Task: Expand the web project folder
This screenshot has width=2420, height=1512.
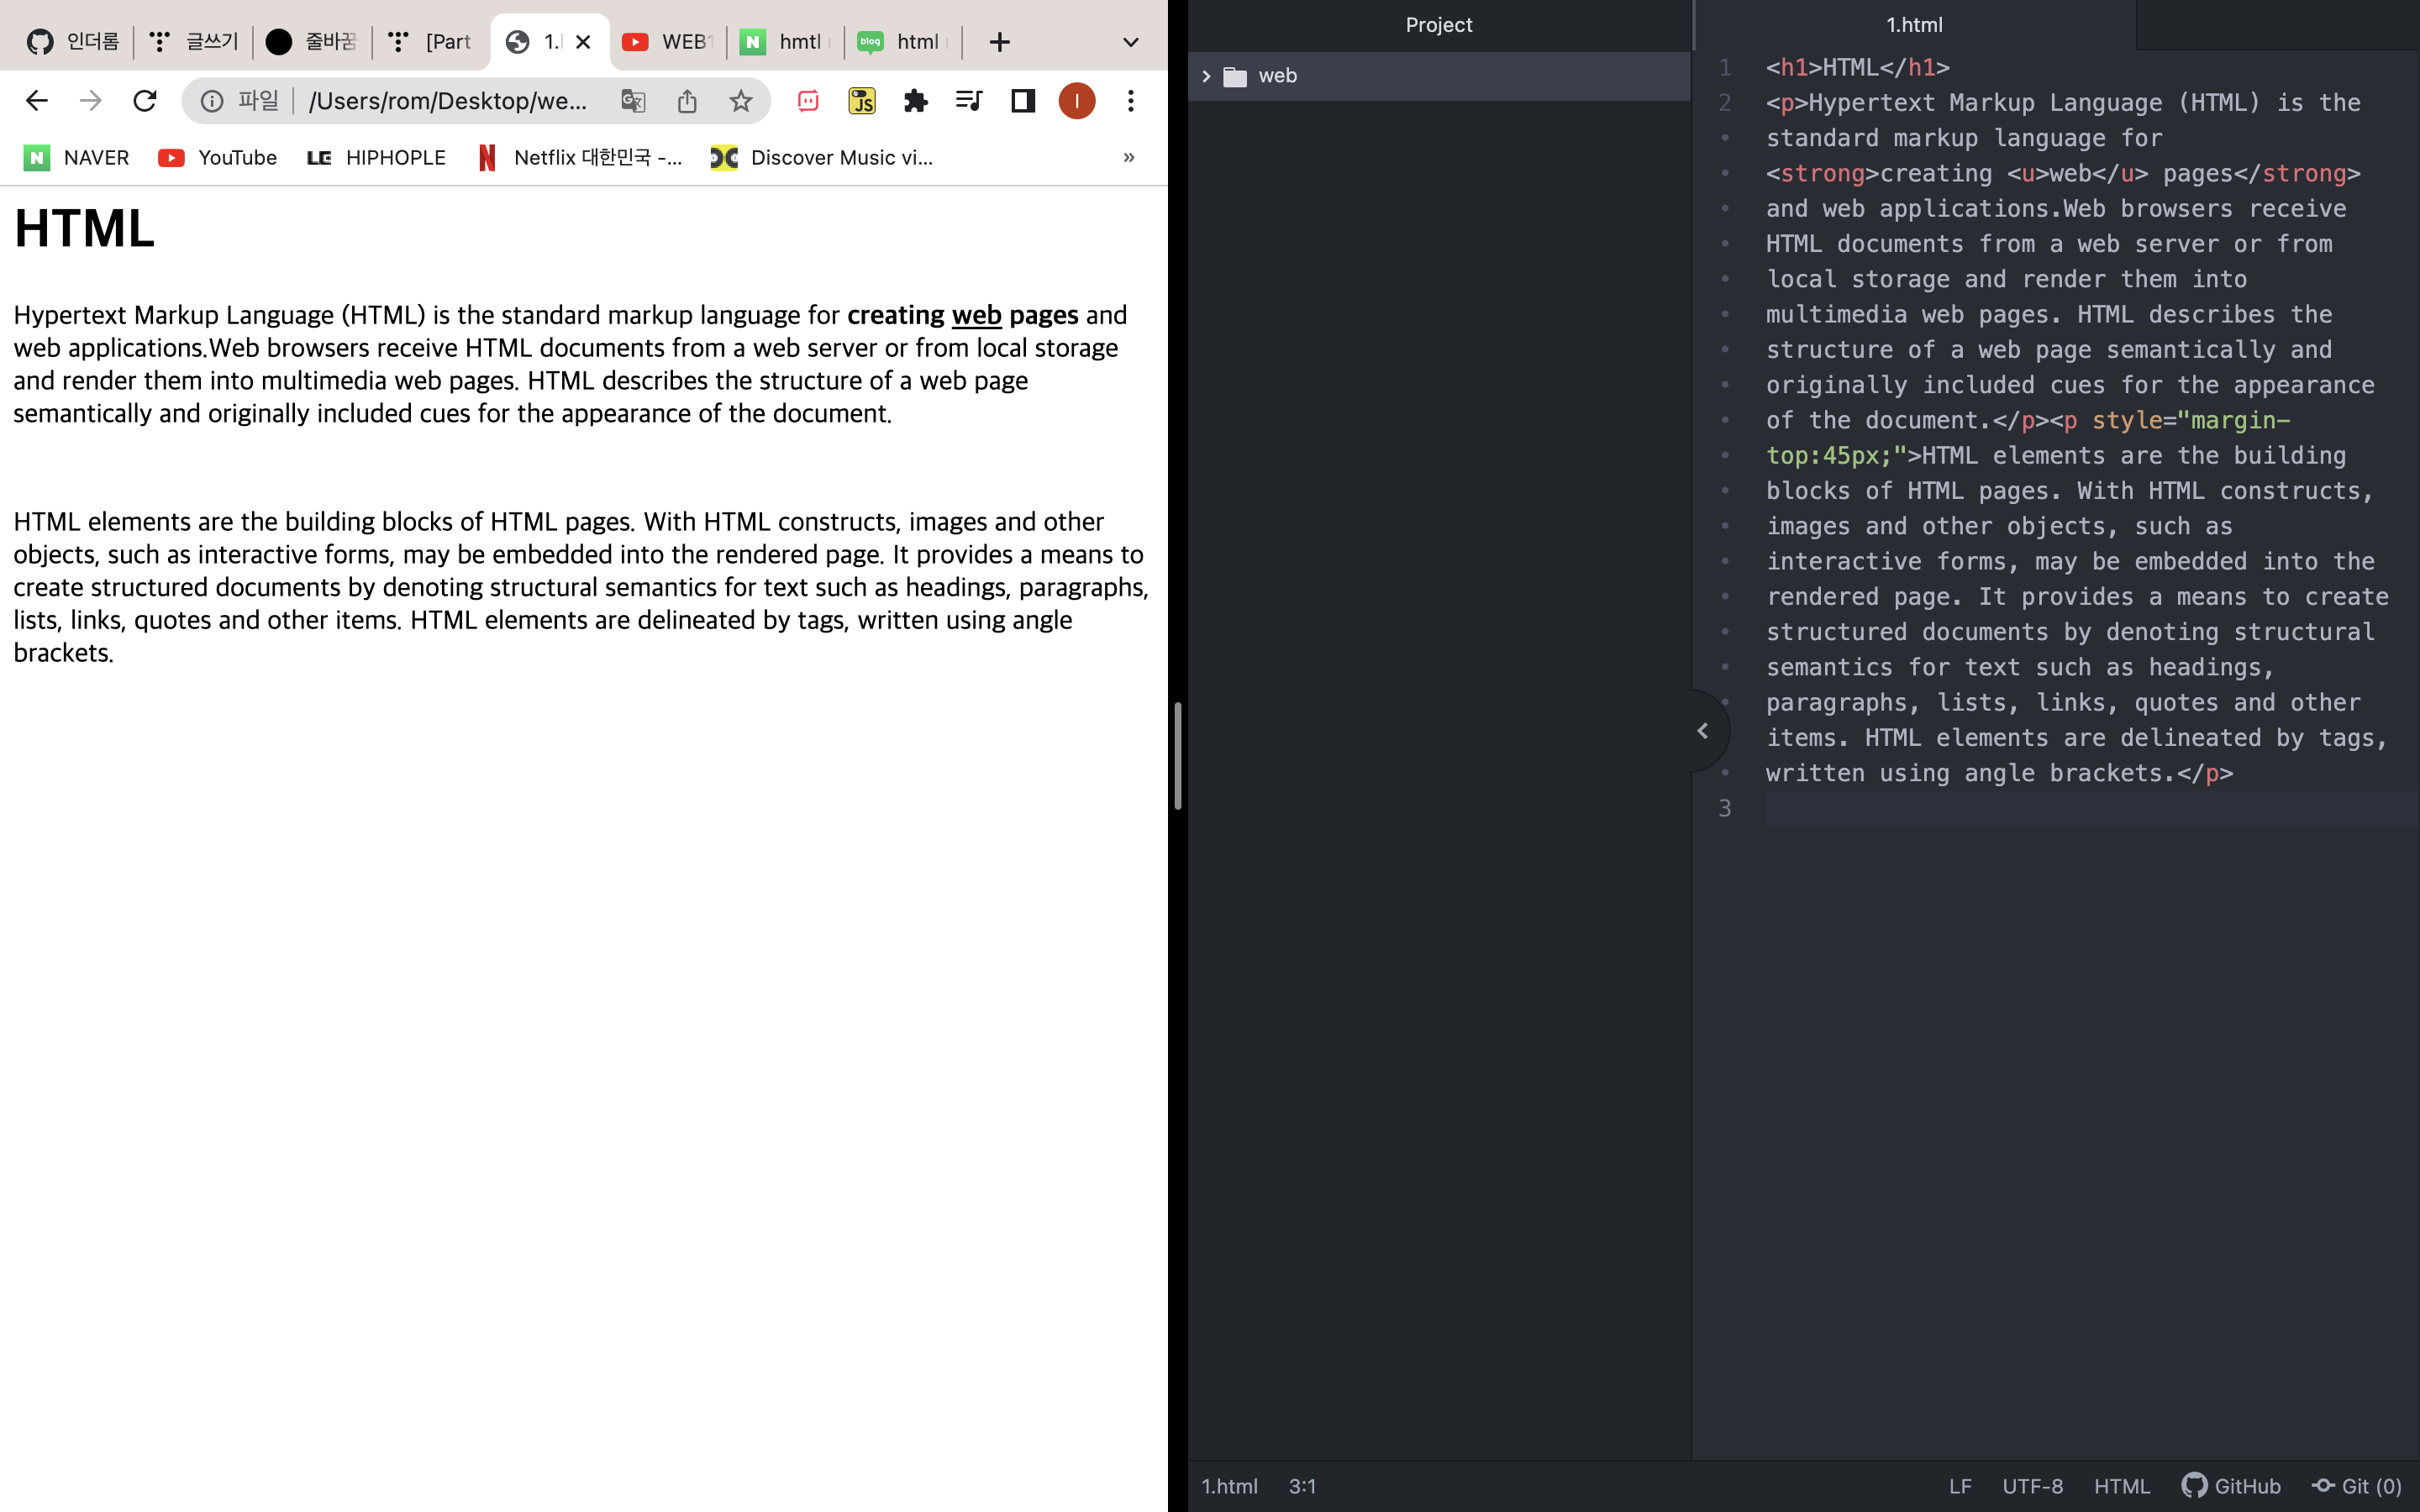Action: [1206, 76]
